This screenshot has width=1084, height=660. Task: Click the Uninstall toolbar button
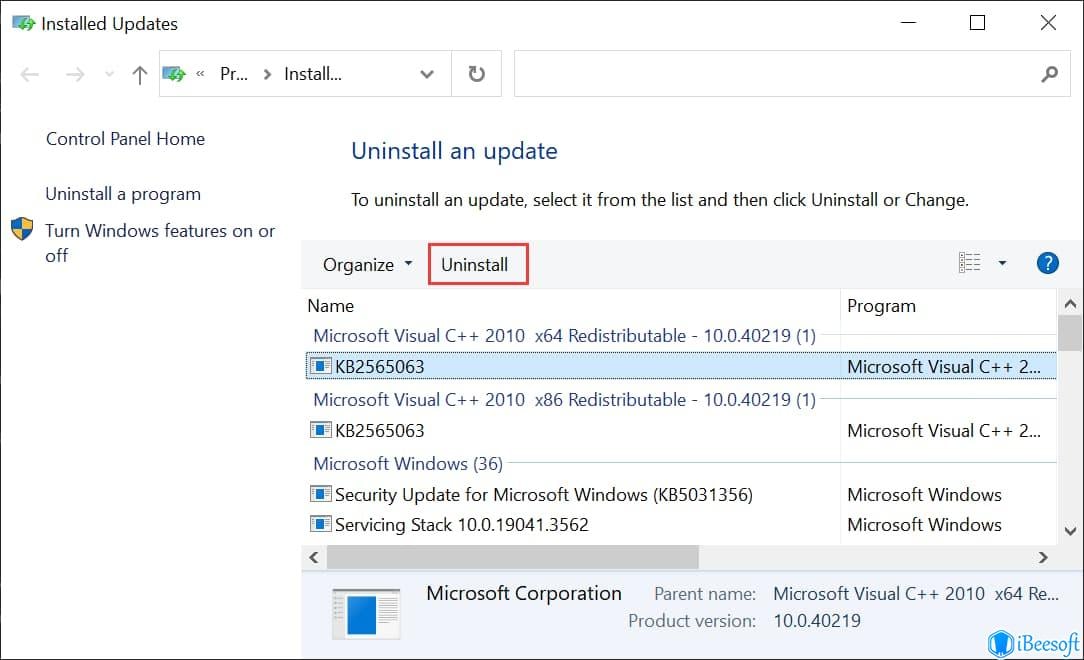(475, 265)
